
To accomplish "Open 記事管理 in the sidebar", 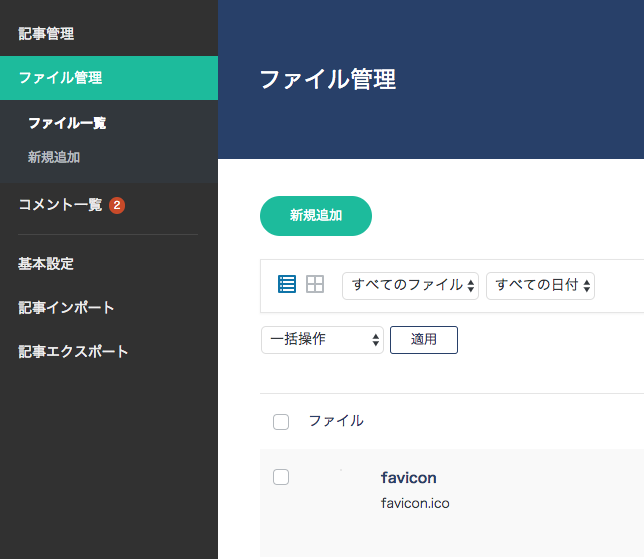I will pos(46,34).
